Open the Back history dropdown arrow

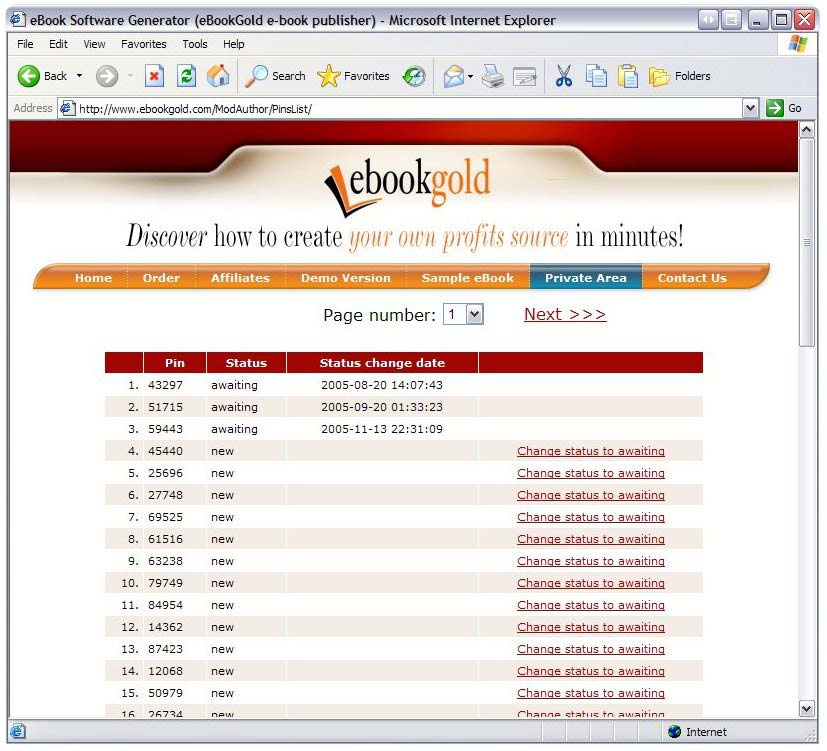click(79, 76)
